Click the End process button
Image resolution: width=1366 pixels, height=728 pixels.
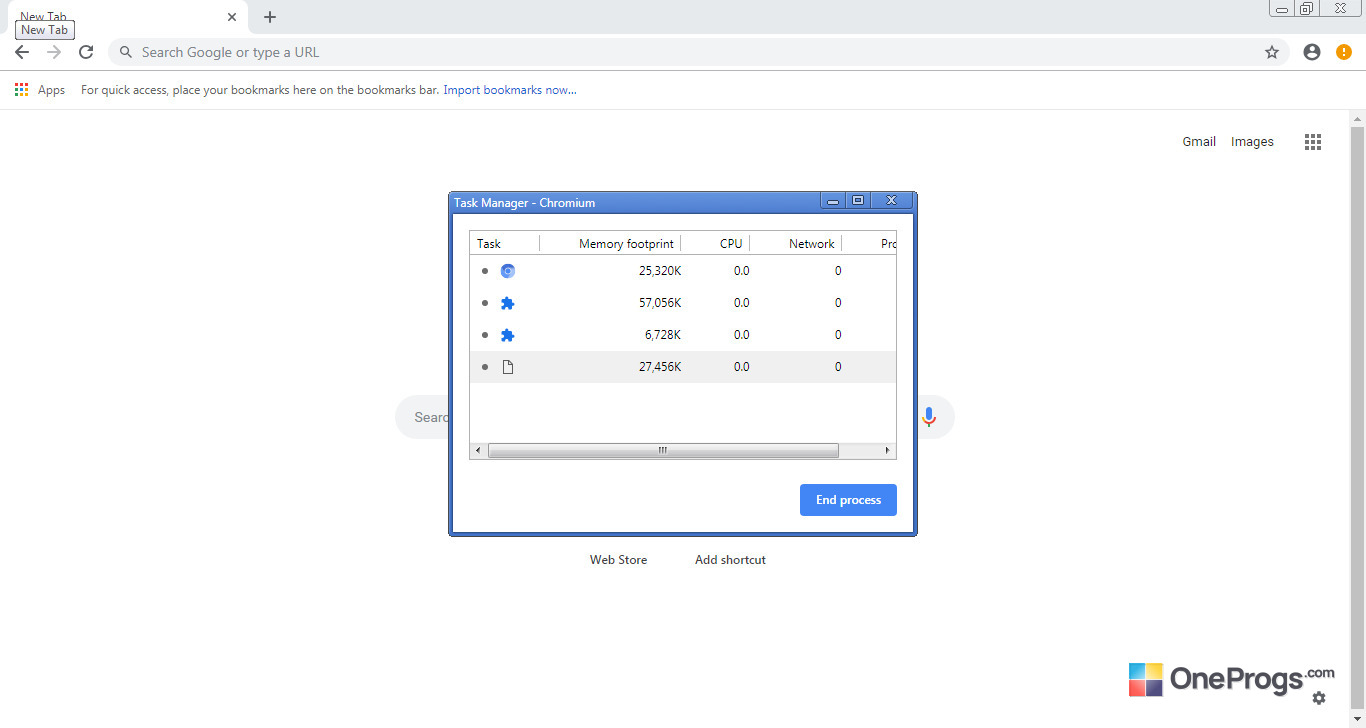[x=848, y=500]
